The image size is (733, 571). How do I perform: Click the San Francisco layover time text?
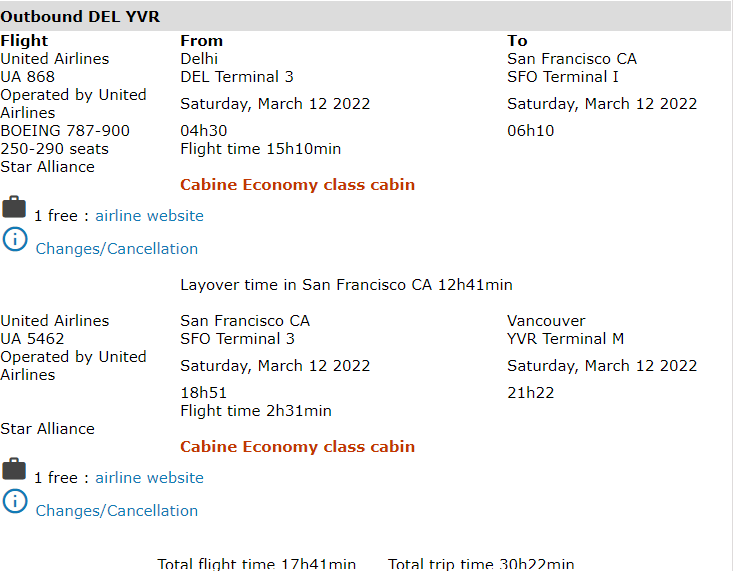coord(346,285)
